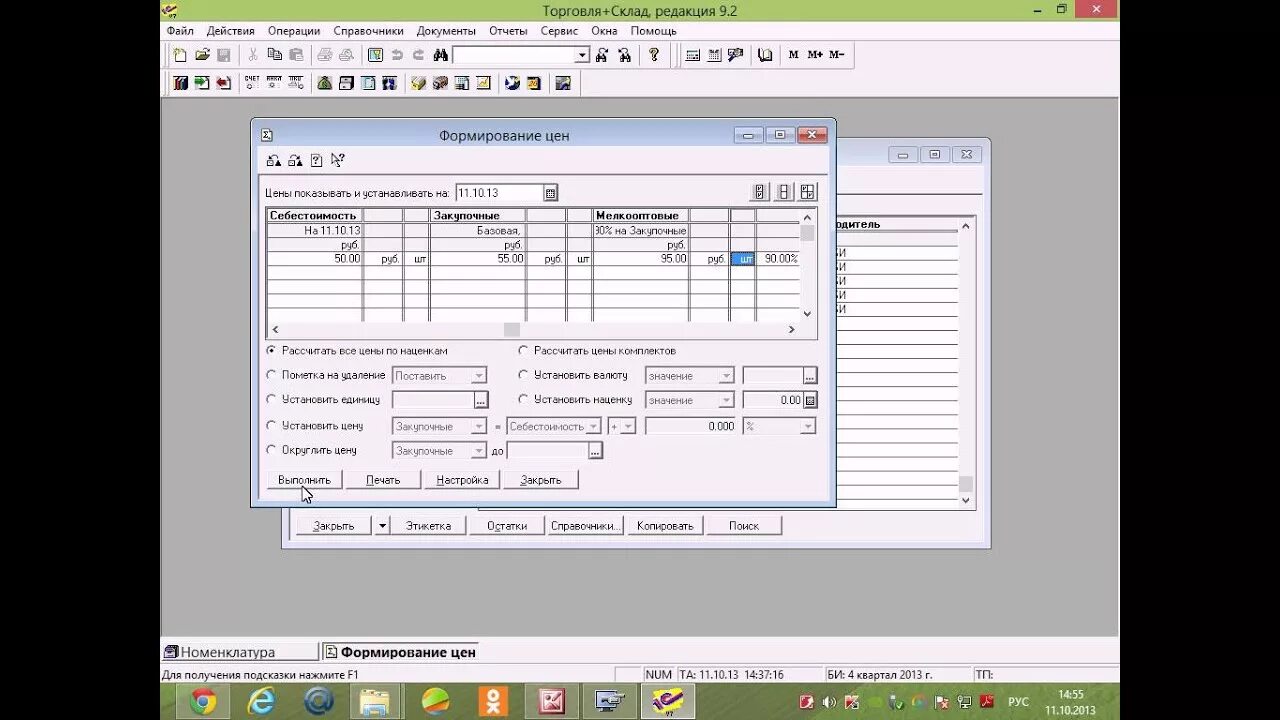Click the globe icon in second toolbar

pyautogui.click(x=512, y=83)
